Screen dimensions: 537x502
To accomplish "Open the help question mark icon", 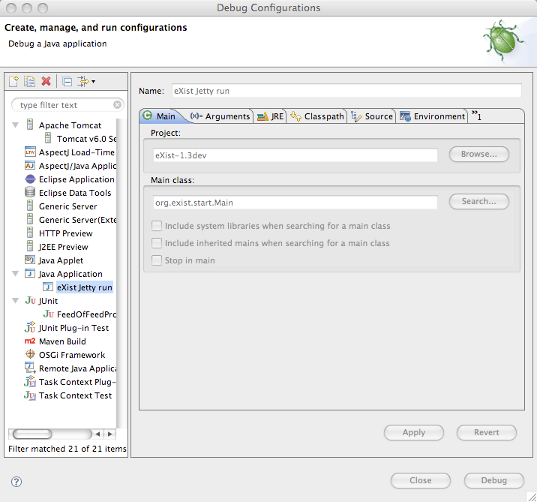I will coord(16,482).
